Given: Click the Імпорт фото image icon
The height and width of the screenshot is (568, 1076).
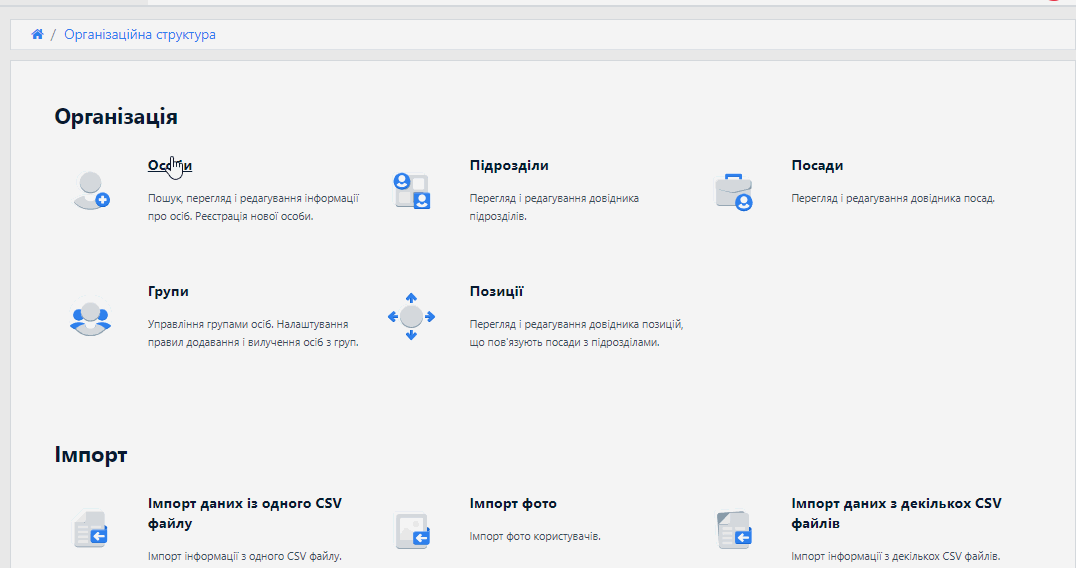Looking at the screenshot, I should point(412,529).
